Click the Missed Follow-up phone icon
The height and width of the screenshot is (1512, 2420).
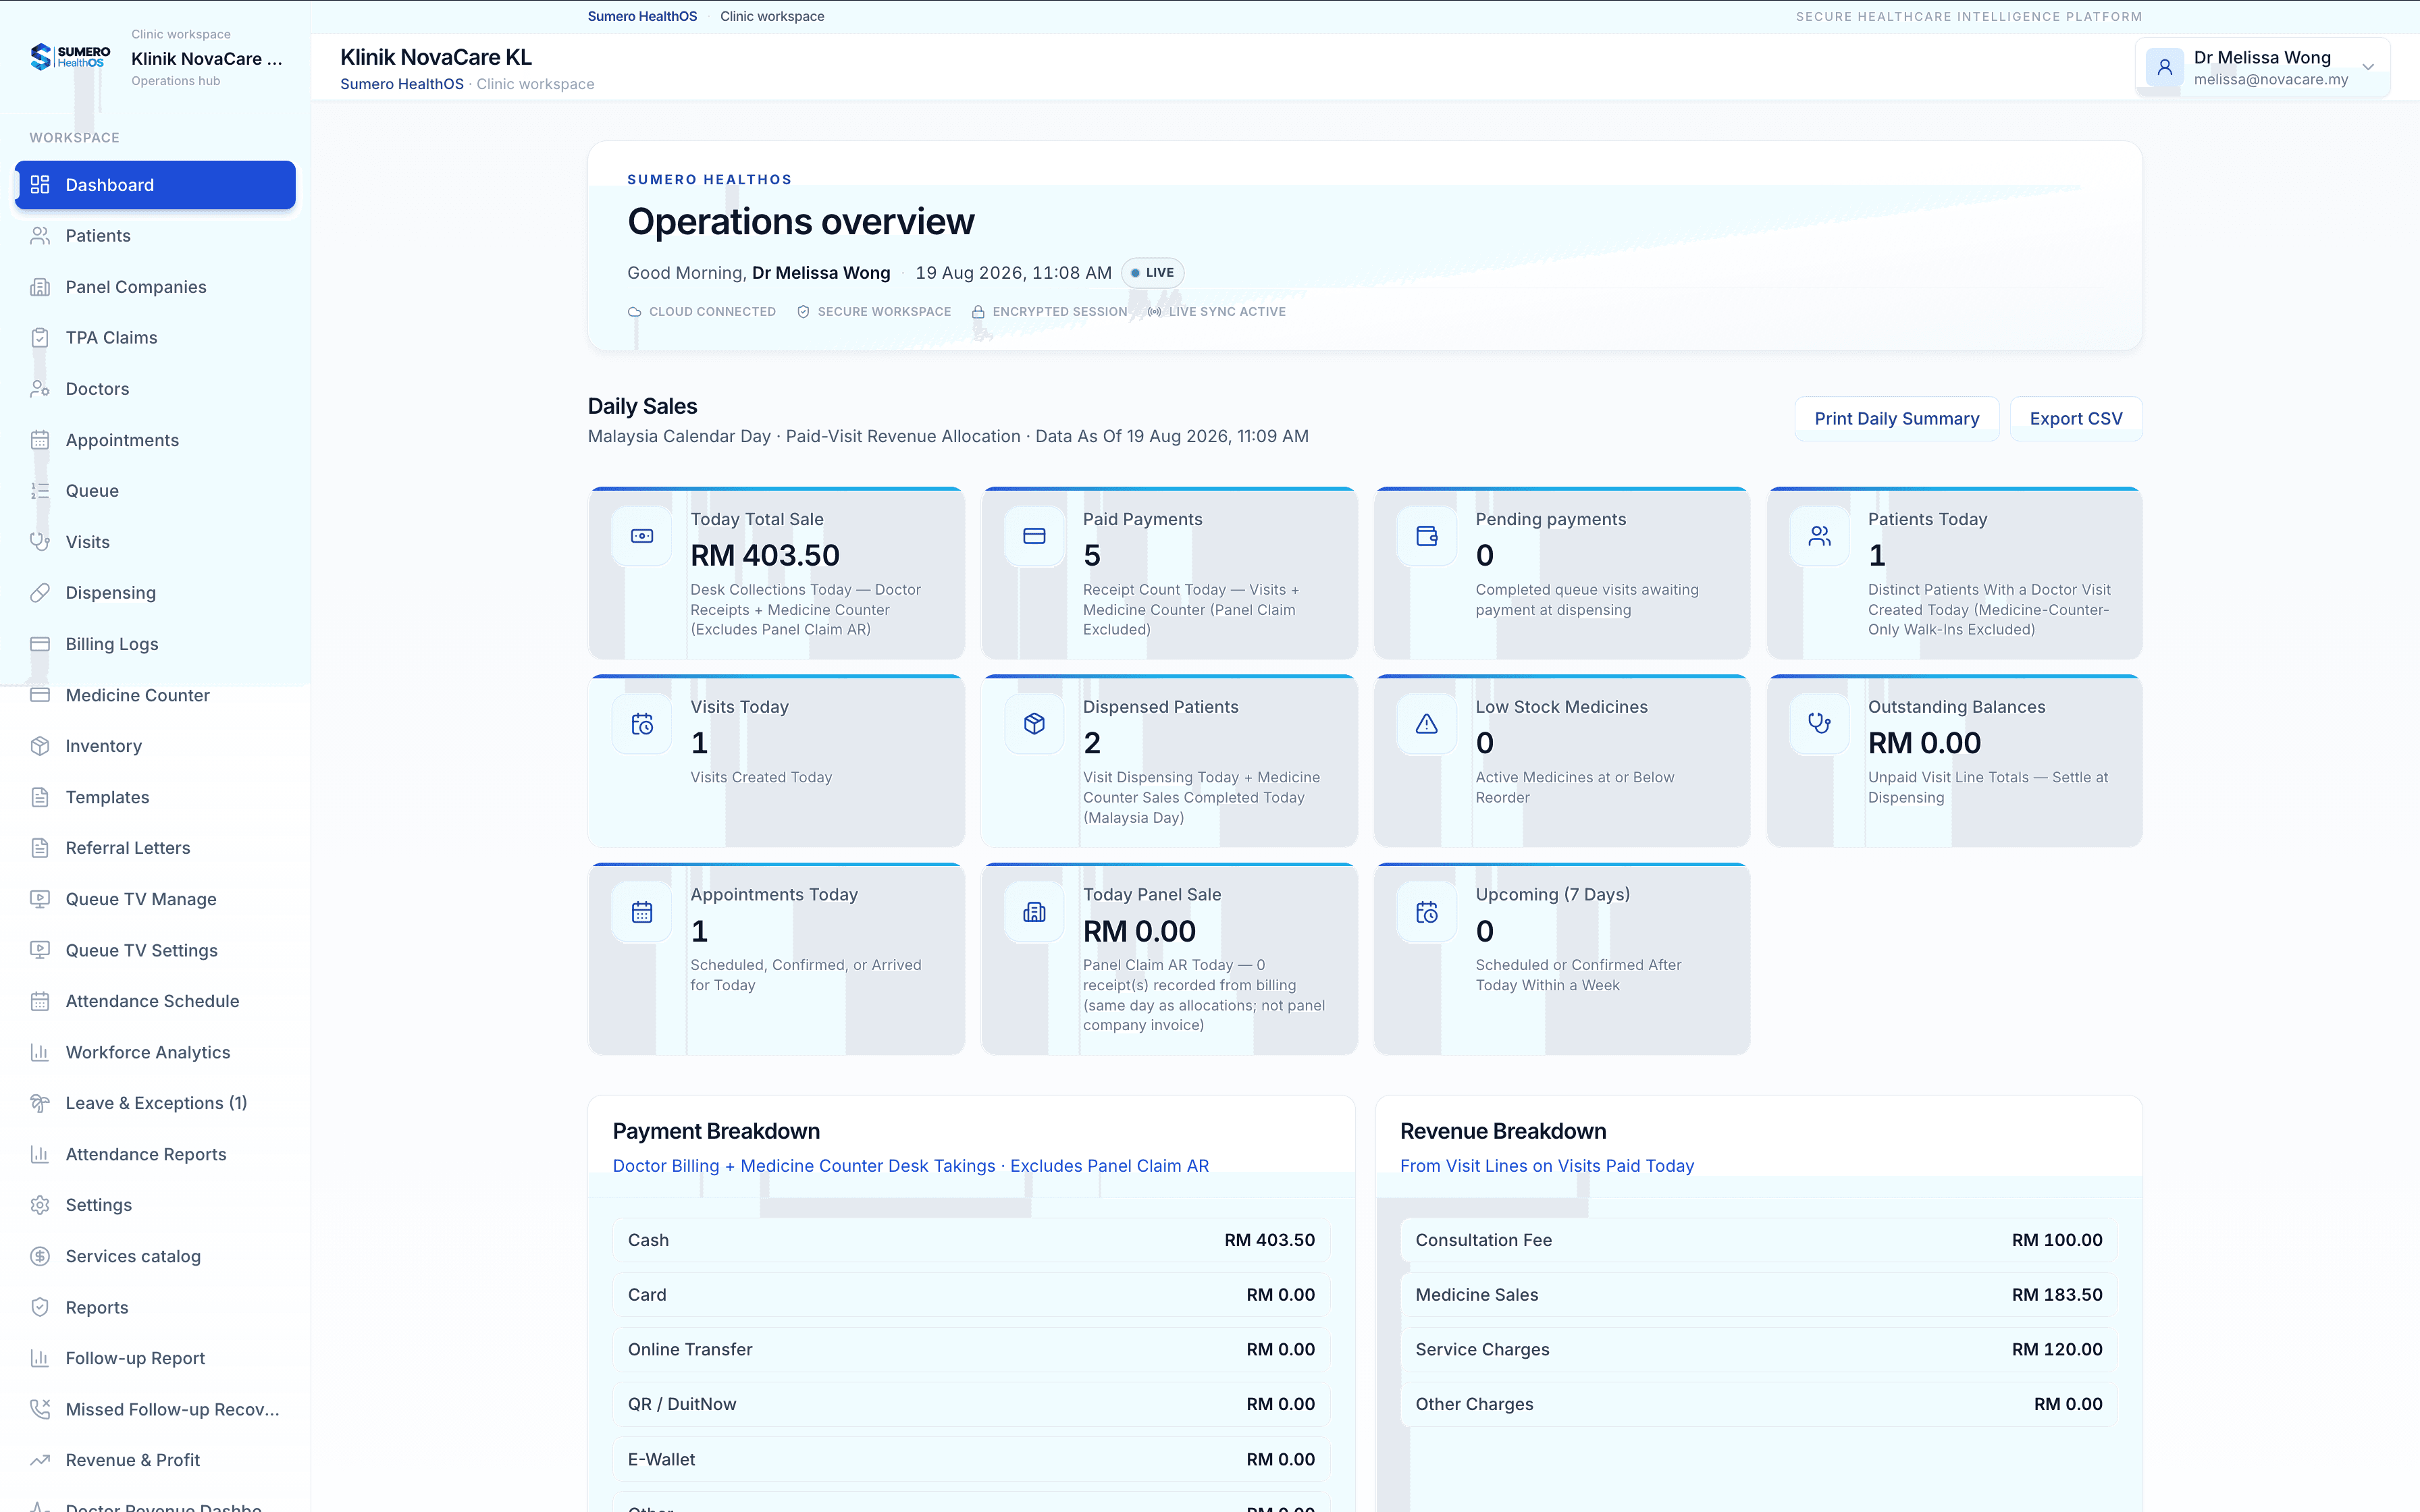point(40,1409)
